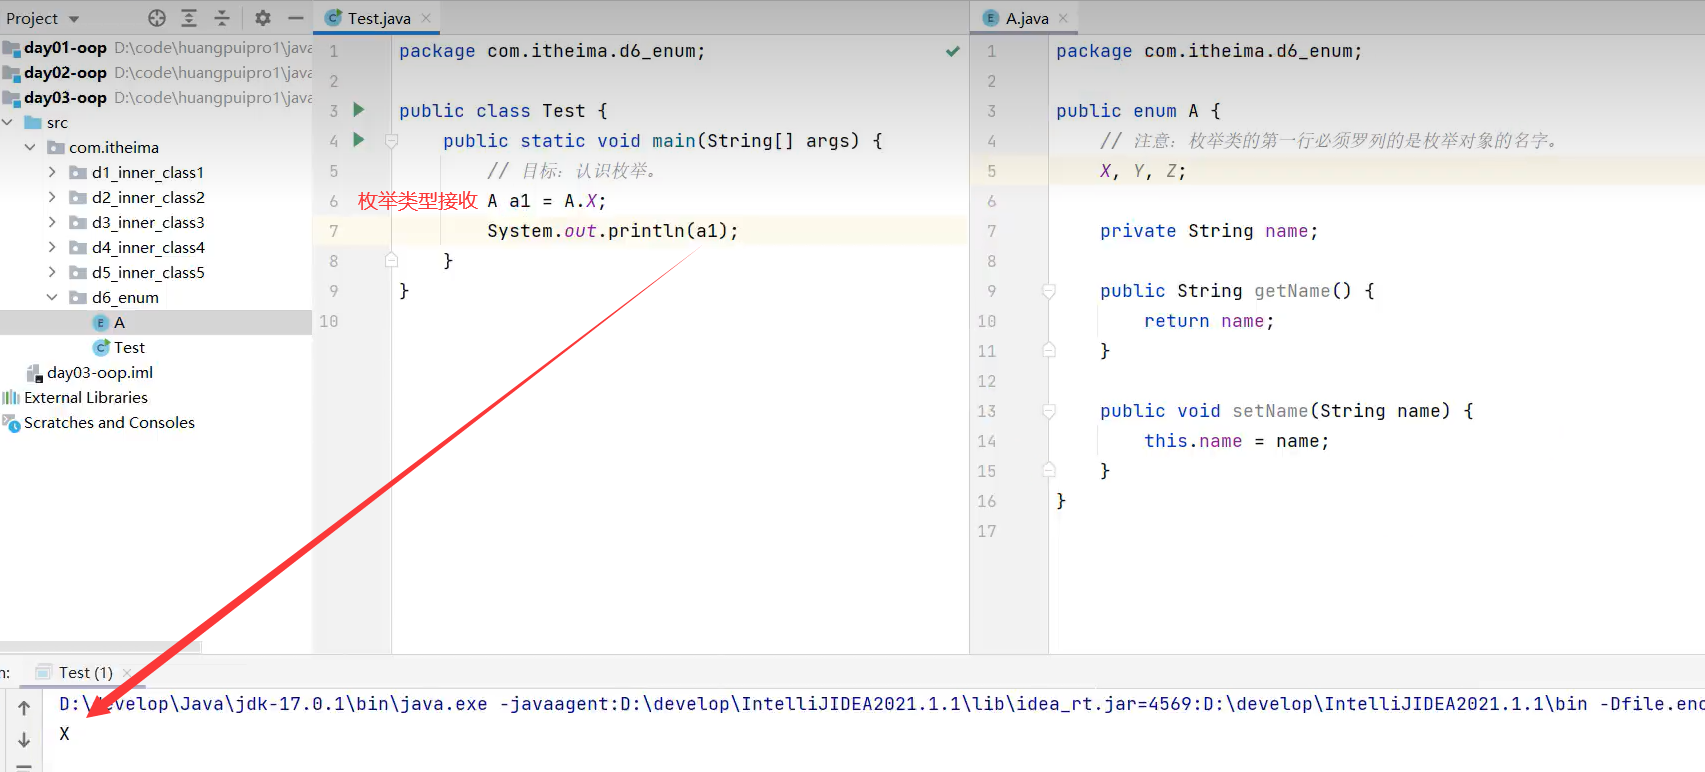The height and width of the screenshot is (772, 1705).
Task: Click the Expand All icon in Project toolbar
Action: coord(189,18)
